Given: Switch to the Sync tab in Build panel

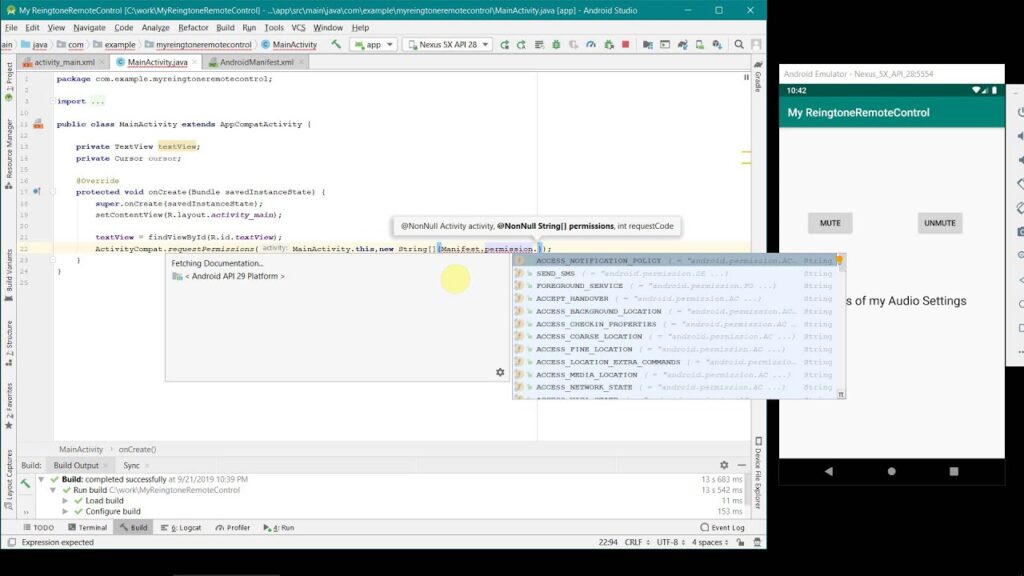Looking at the screenshot, I should (131, 466).
